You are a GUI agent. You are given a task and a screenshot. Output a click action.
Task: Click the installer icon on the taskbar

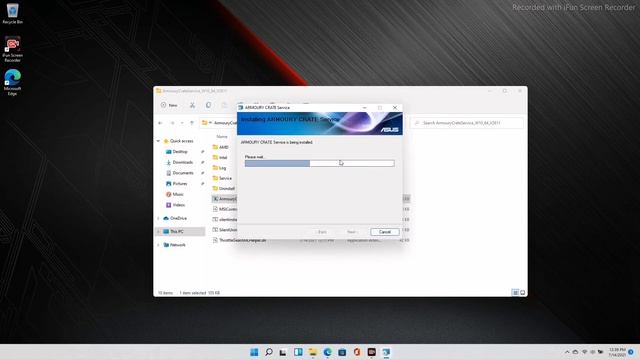pos(386,352)
